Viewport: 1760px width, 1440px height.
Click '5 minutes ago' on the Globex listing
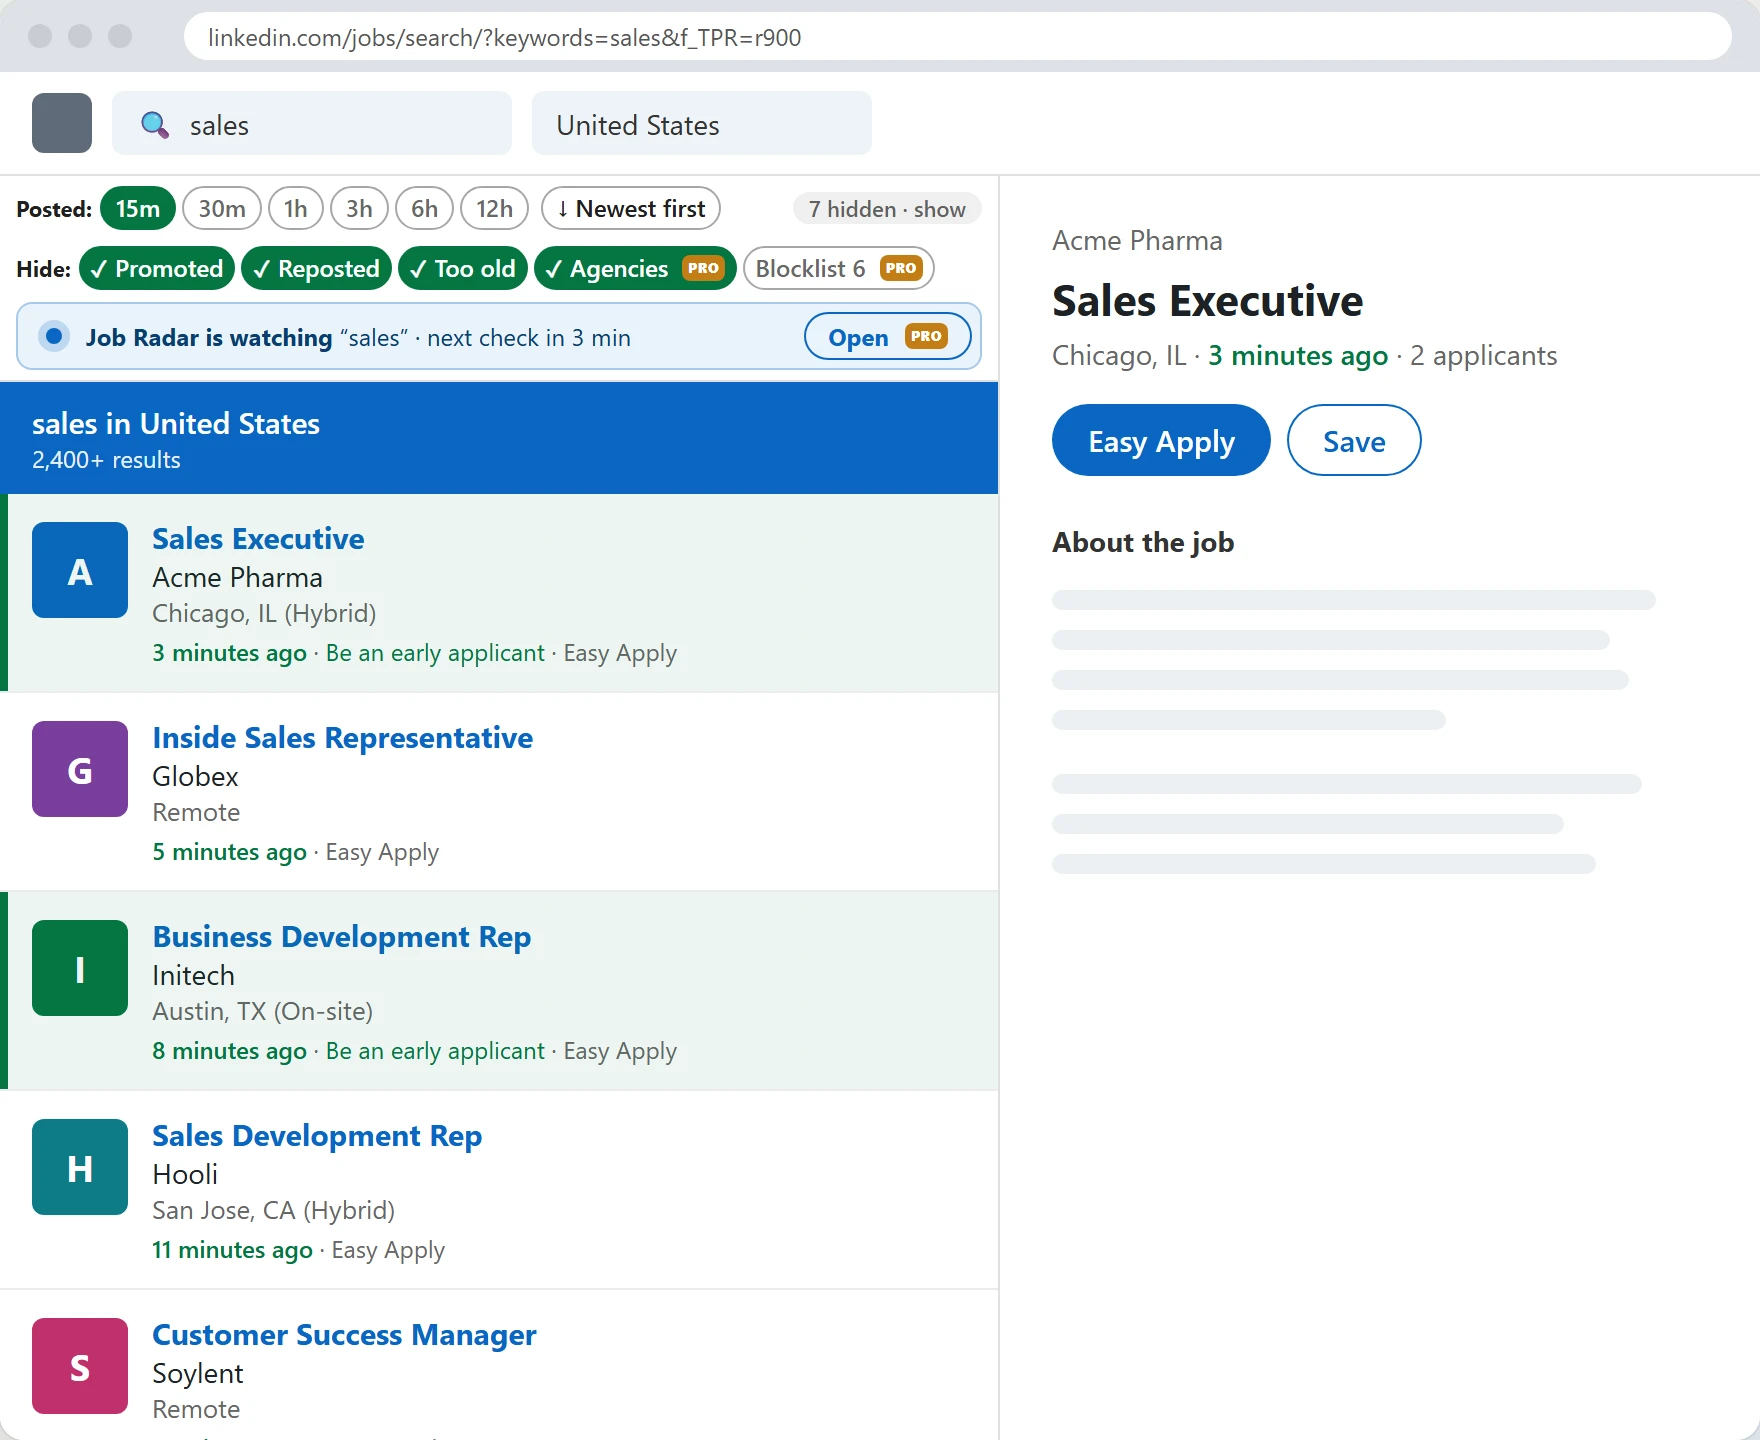click(x=229, y=852)
